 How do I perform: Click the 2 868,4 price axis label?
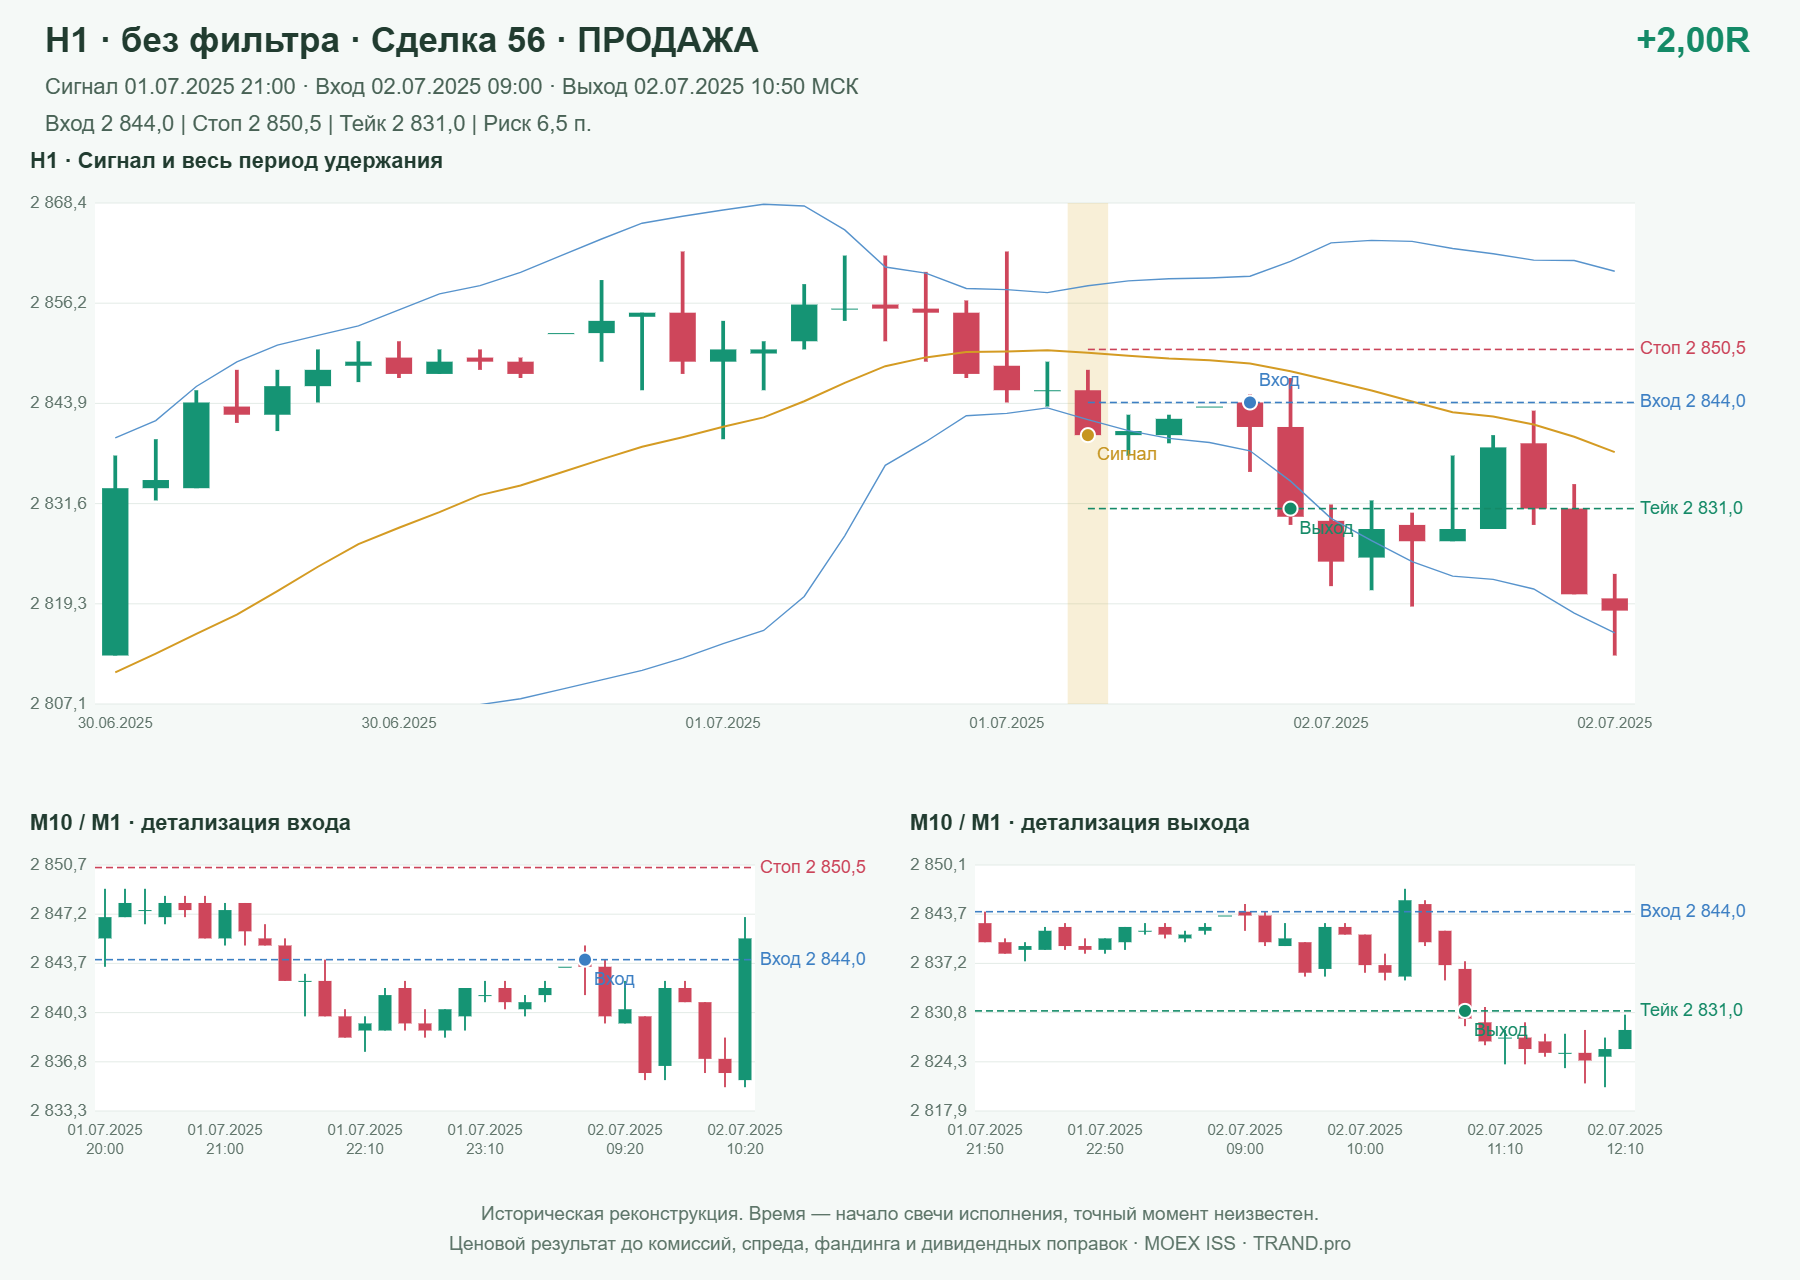58,203
